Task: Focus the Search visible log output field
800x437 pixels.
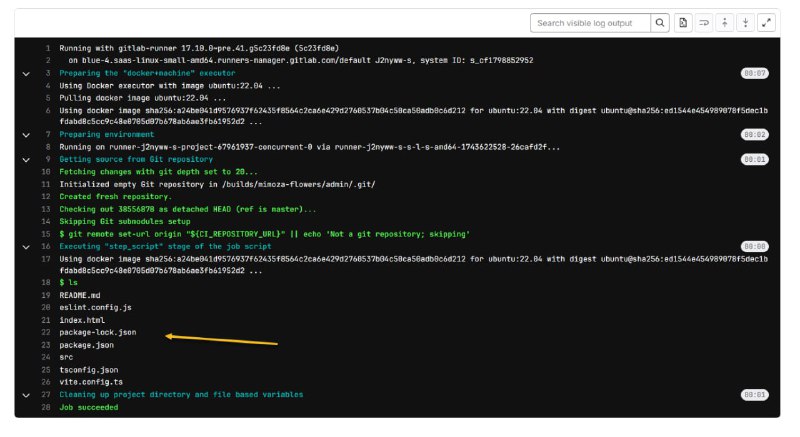Action: coord(590,23)
